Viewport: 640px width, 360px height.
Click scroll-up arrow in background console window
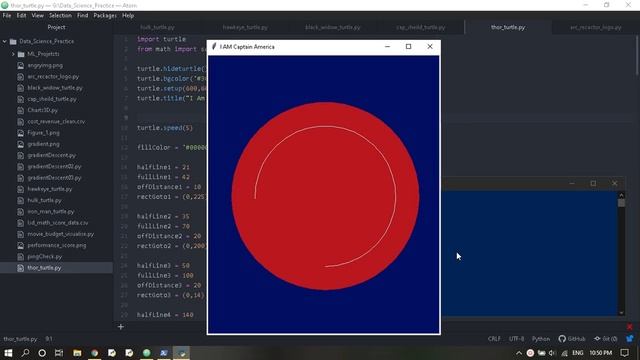pyautogui.click(x=621, y=195)
